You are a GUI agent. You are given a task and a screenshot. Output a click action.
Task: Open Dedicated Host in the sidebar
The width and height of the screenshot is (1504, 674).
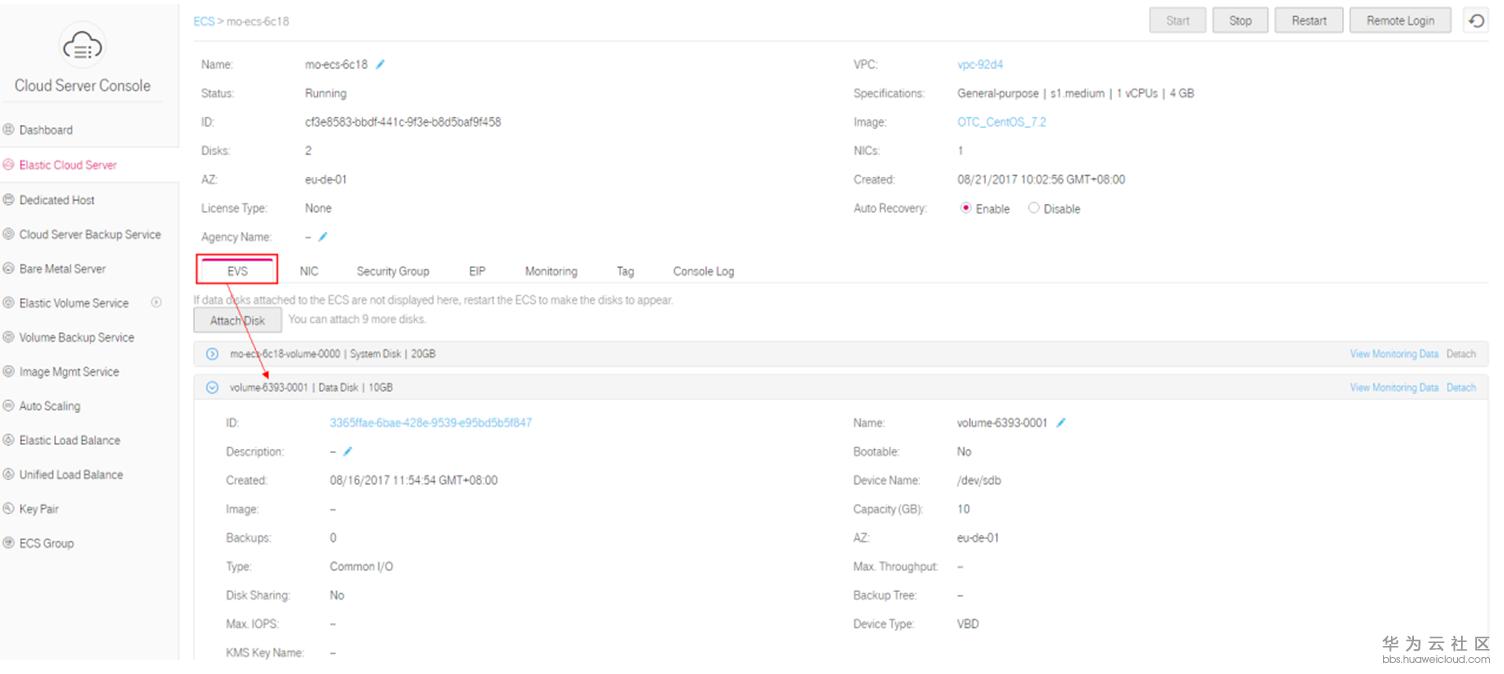point(57,200)
